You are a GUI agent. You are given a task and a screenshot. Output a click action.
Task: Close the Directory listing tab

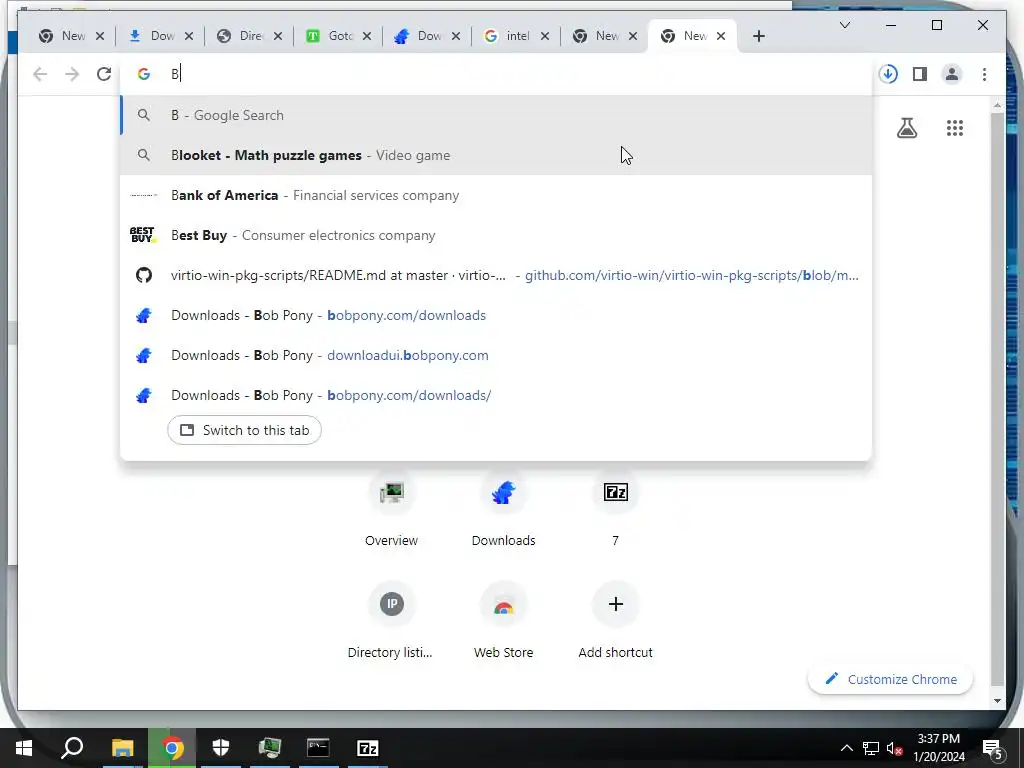pyautogui.click(x=278, y=36)
